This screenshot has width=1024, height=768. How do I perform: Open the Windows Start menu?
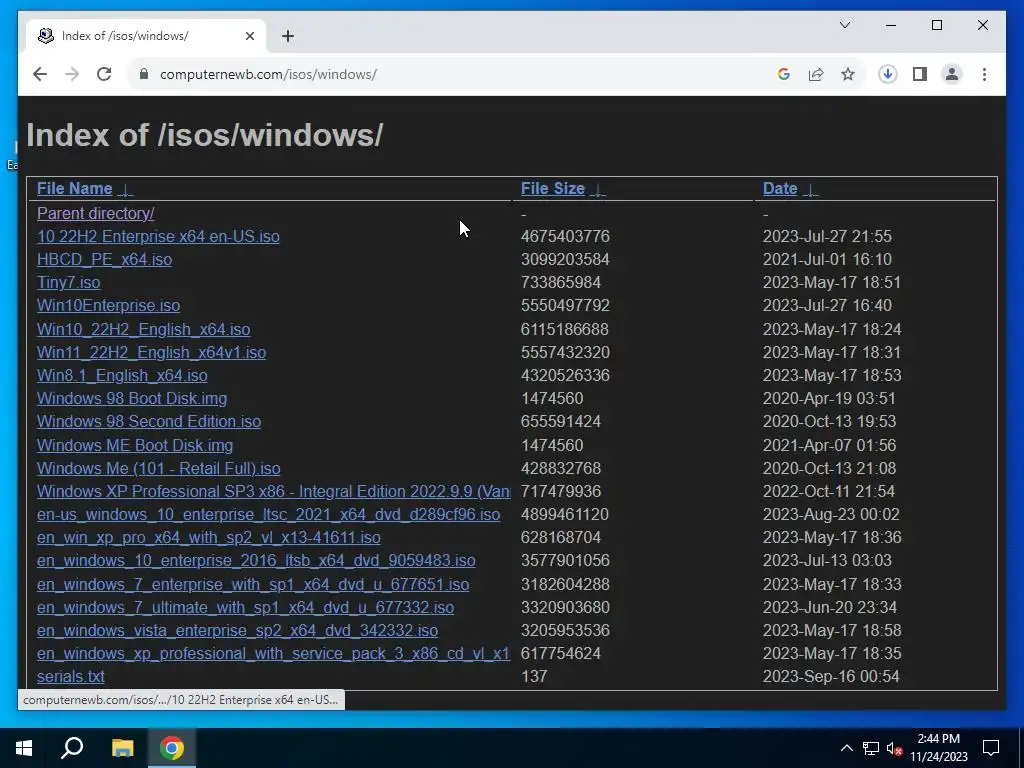click(x=24, y=748)
